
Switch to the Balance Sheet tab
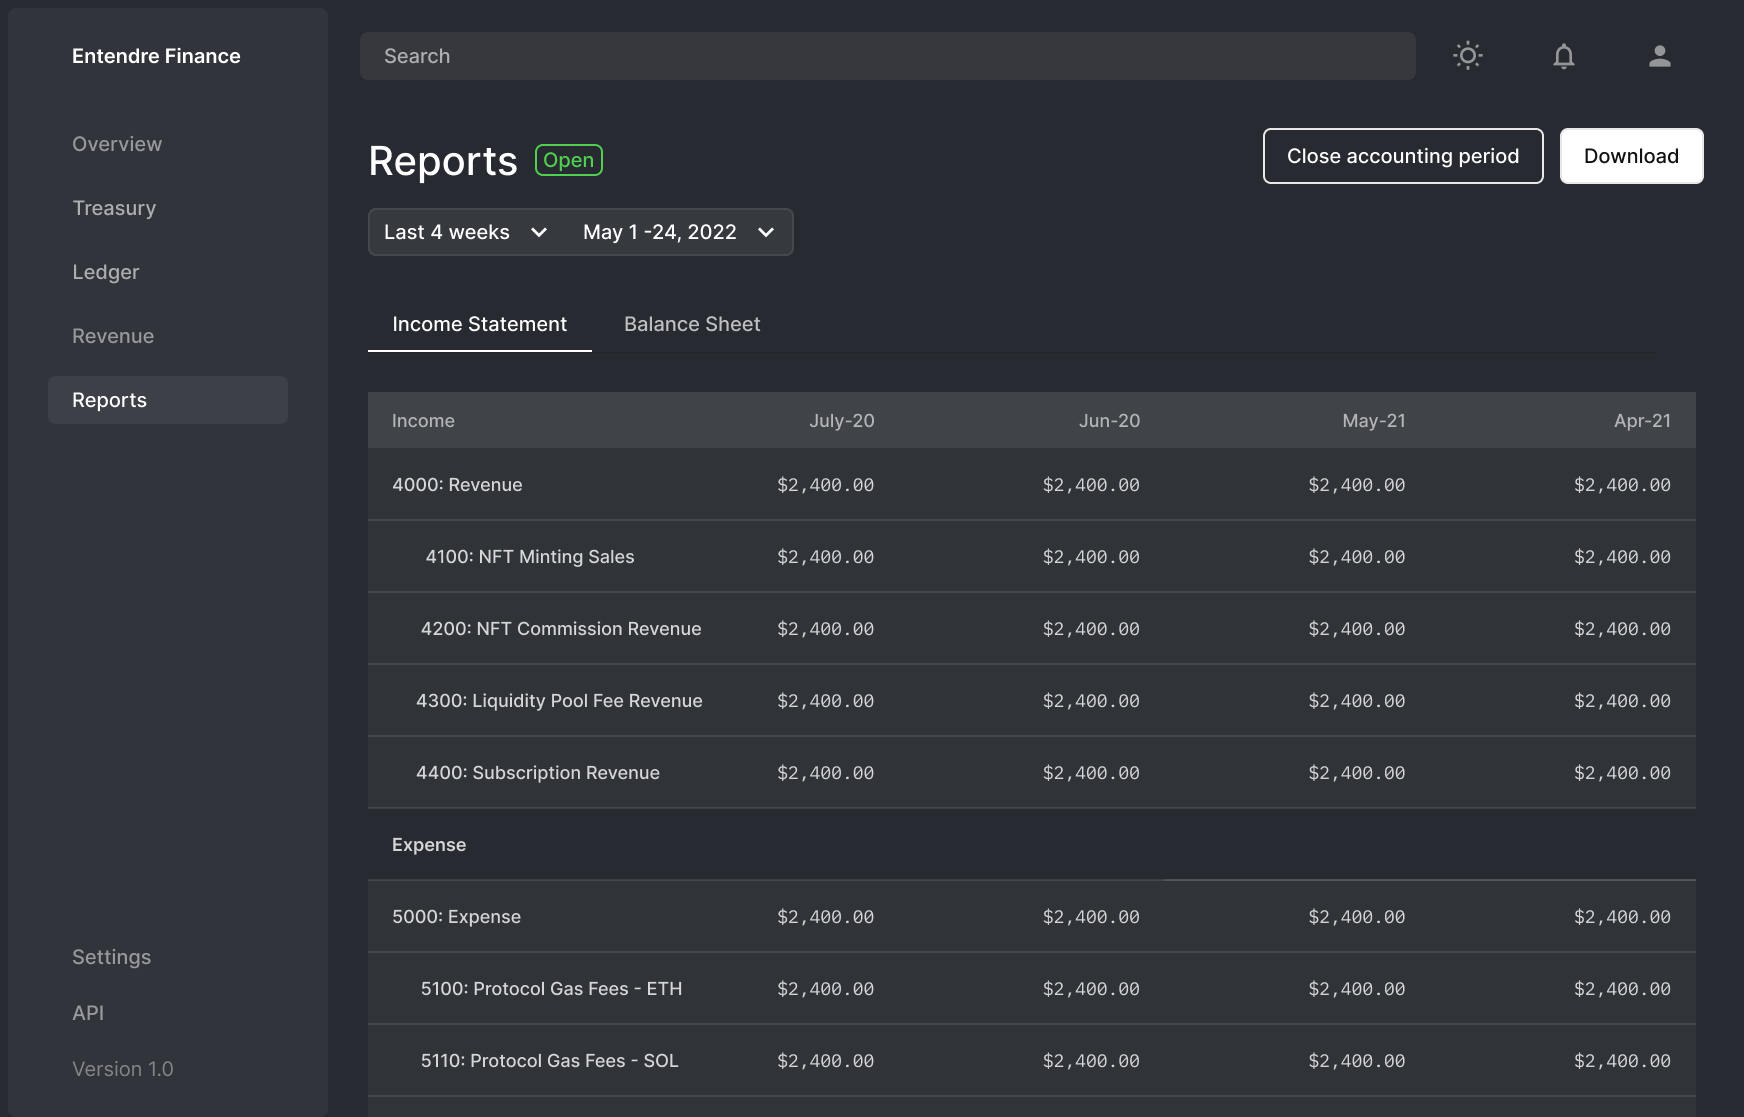click(x=692, y=324)
